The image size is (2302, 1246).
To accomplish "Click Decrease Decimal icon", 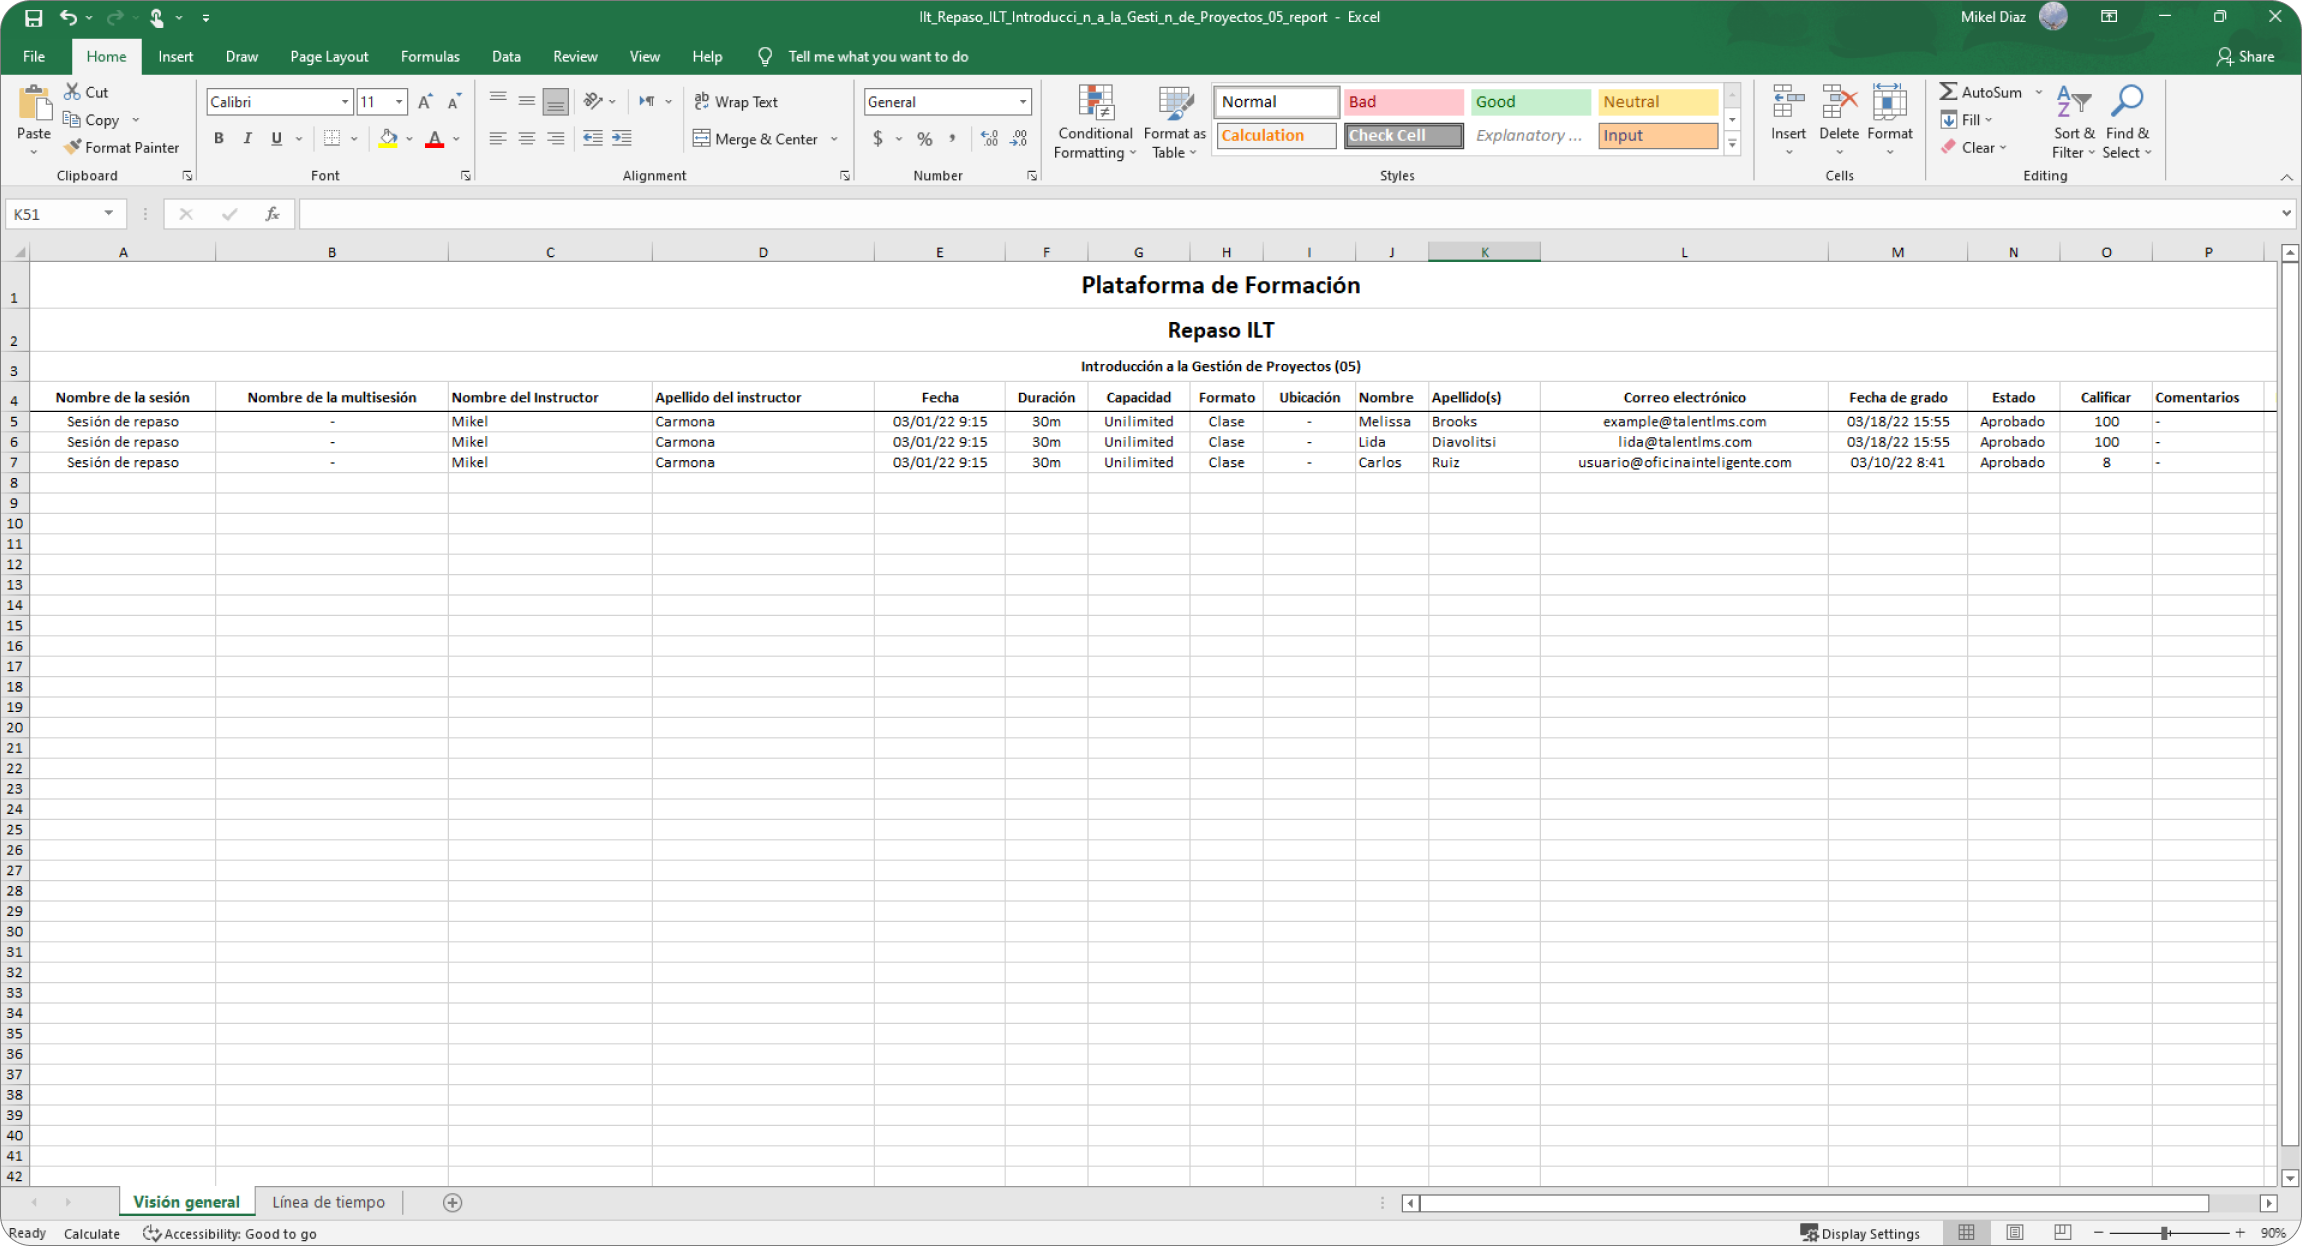I will 1019,138.
